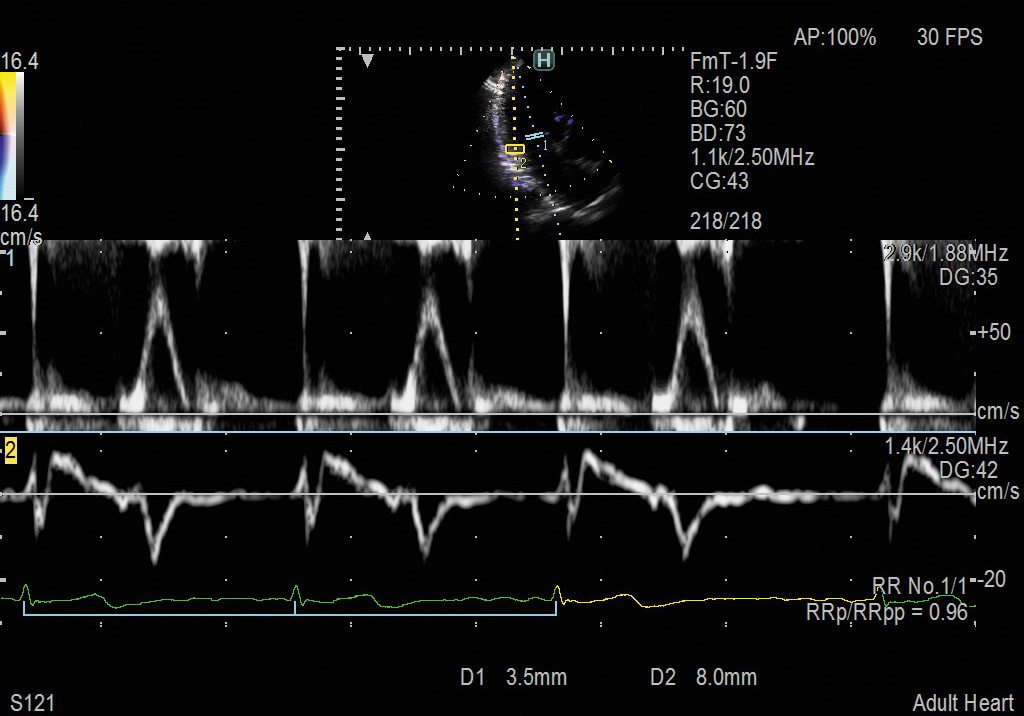The image size is (1024, 716).
Task: Click the 218/218 frame counter
Action: [725, 221]
